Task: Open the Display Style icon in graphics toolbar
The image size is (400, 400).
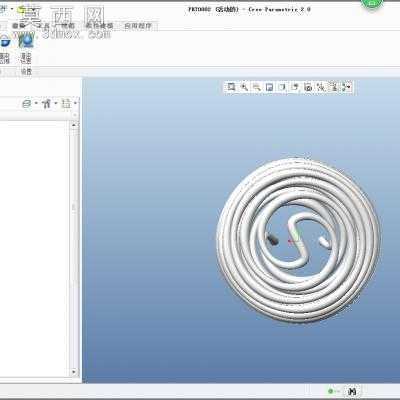Action: pyautogui.click(x=282, y=87)
